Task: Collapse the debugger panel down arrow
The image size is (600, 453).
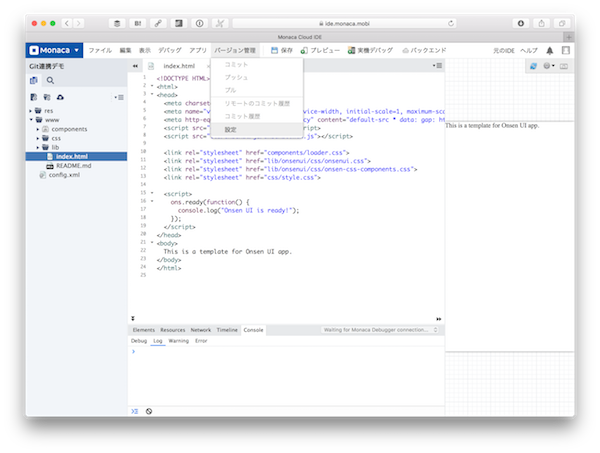Action: (x=133, y=318)
